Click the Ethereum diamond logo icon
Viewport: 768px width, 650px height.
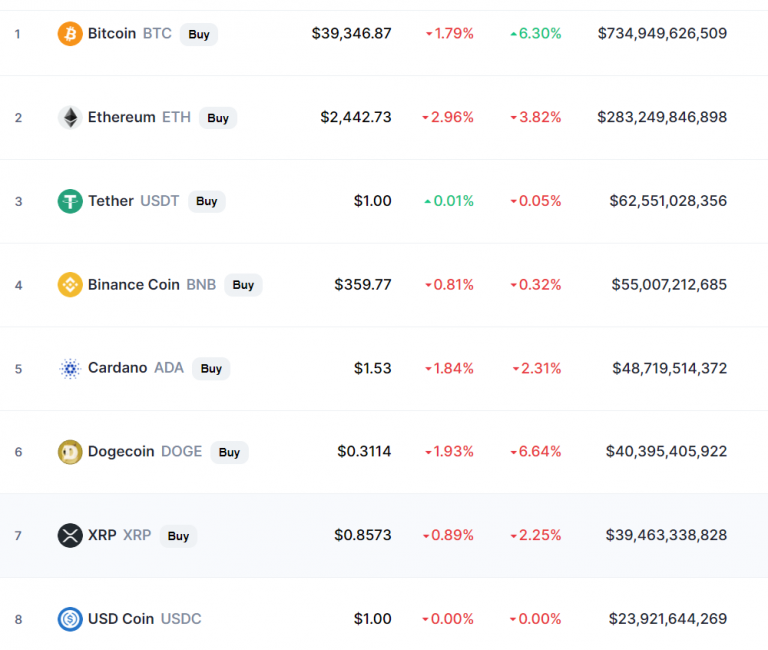[x=70, y=118]
